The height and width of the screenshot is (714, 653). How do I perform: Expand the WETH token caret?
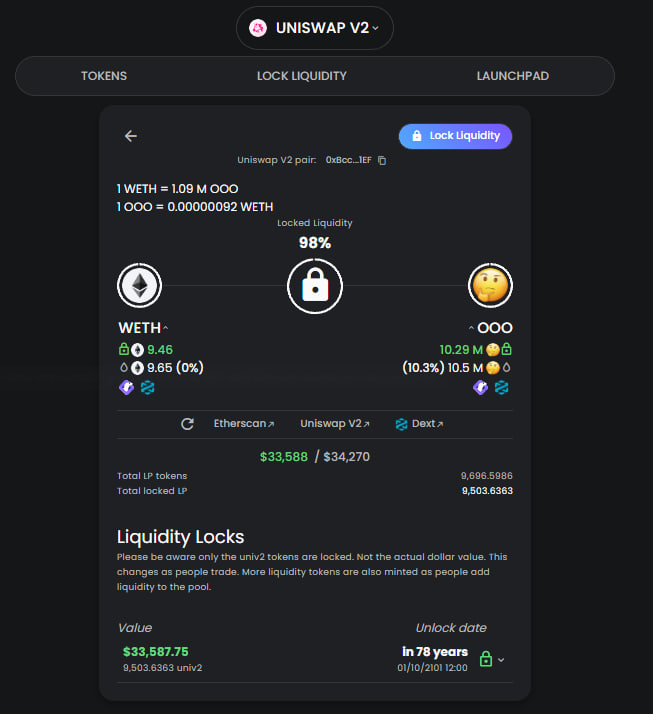166,328
